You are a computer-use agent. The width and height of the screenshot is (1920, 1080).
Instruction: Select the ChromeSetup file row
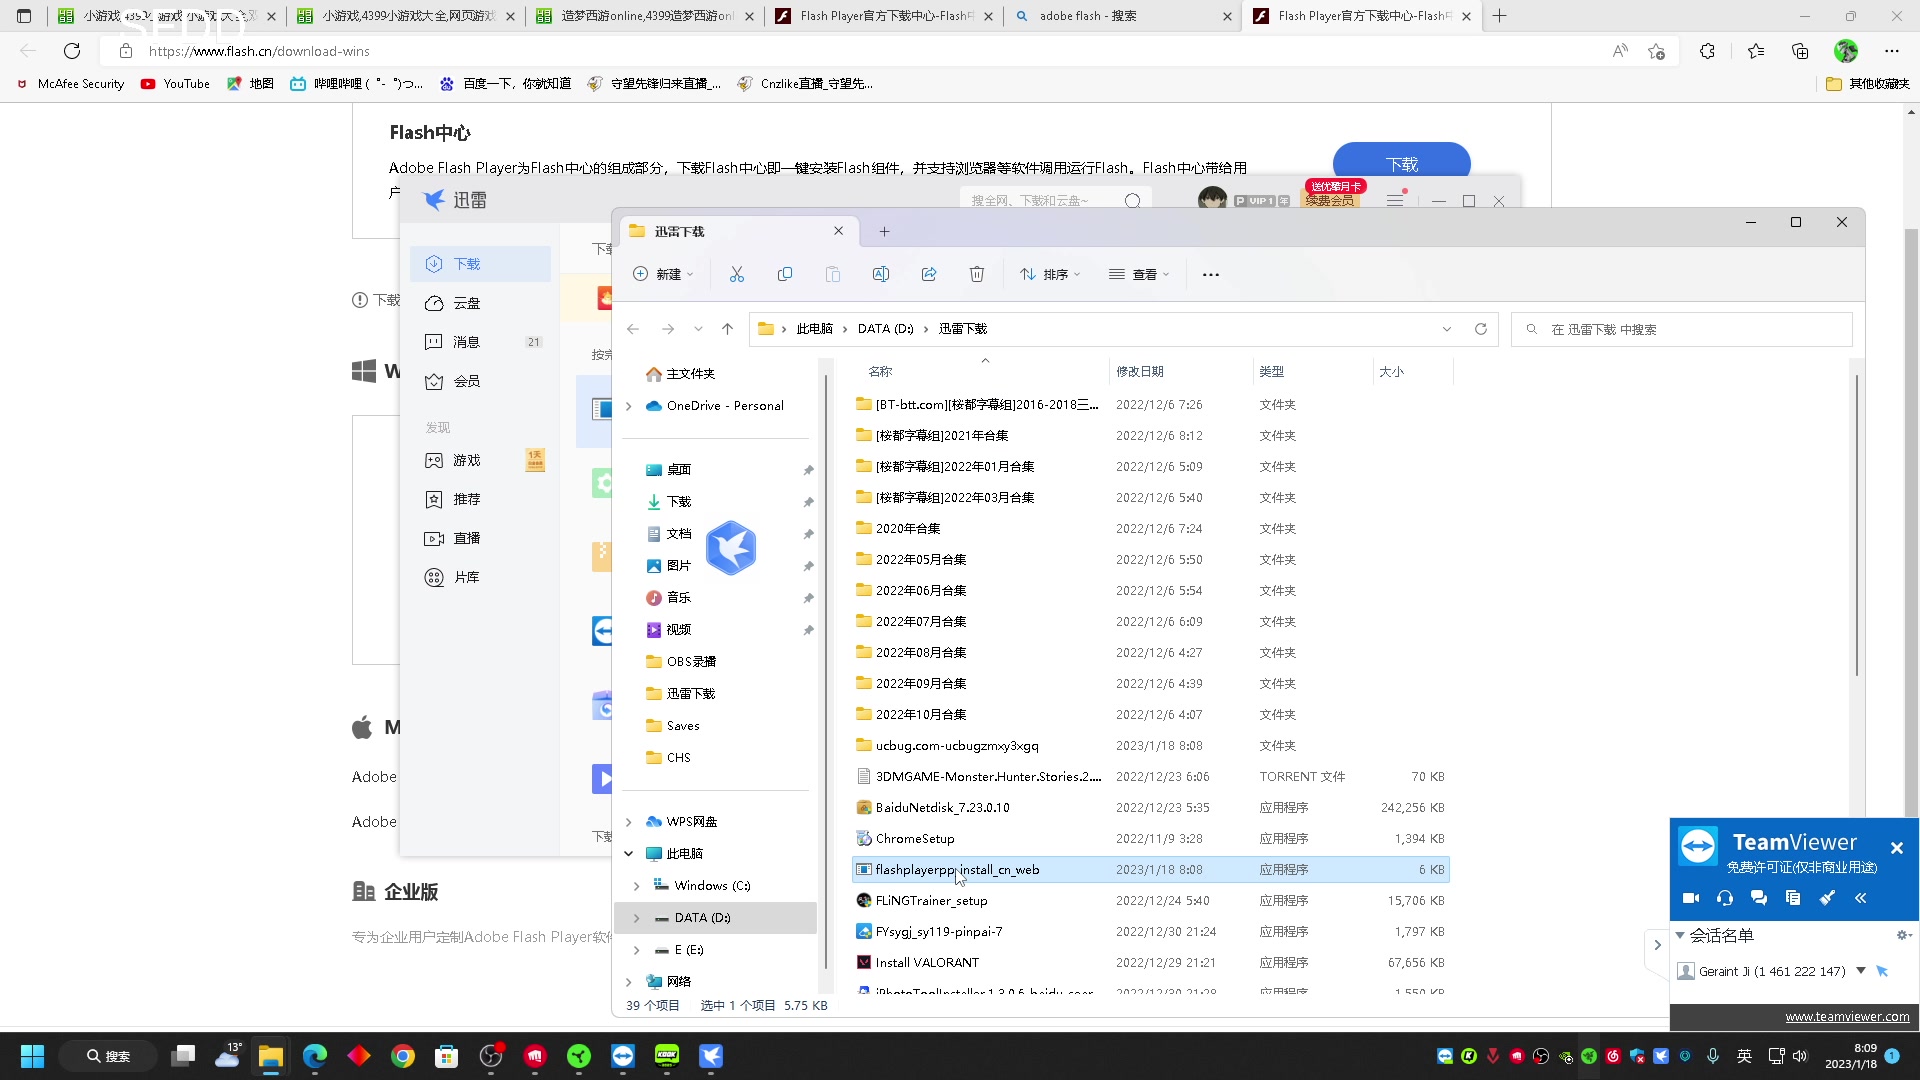tap(1150, 839)
